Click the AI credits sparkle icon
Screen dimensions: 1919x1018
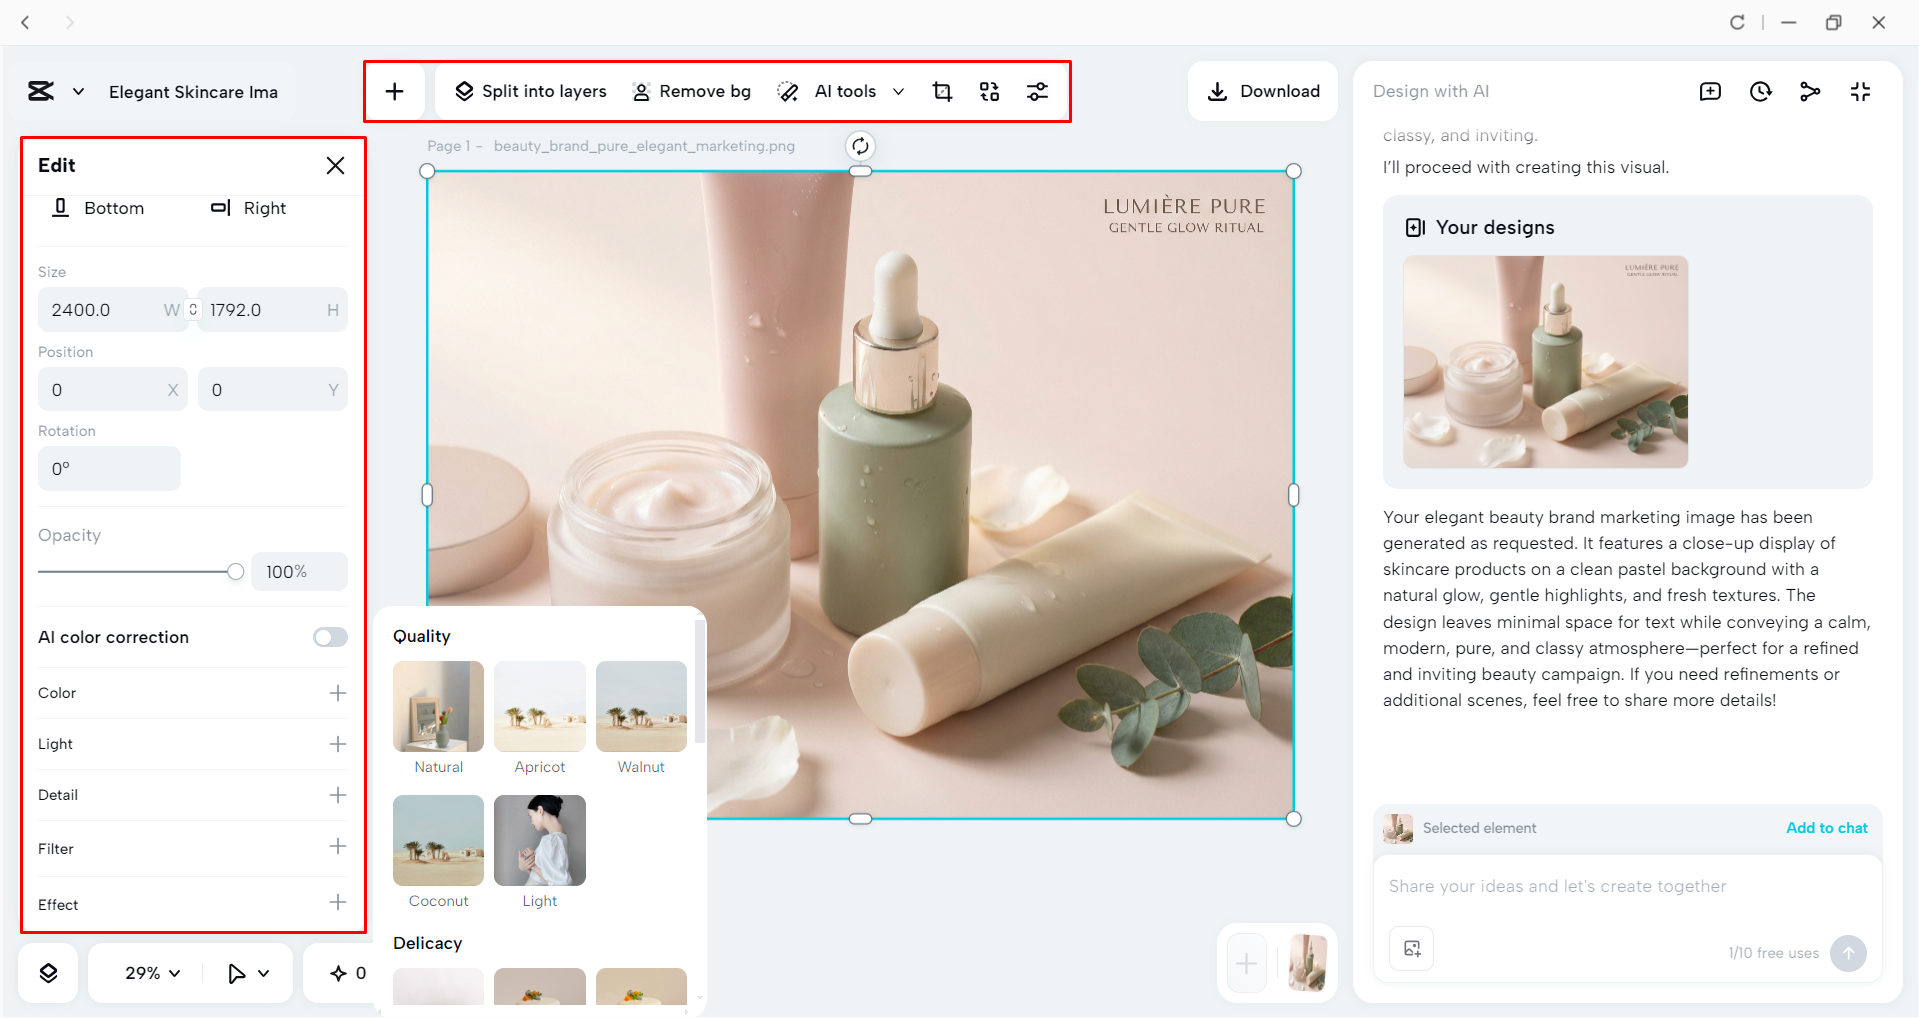pos(339,973)
